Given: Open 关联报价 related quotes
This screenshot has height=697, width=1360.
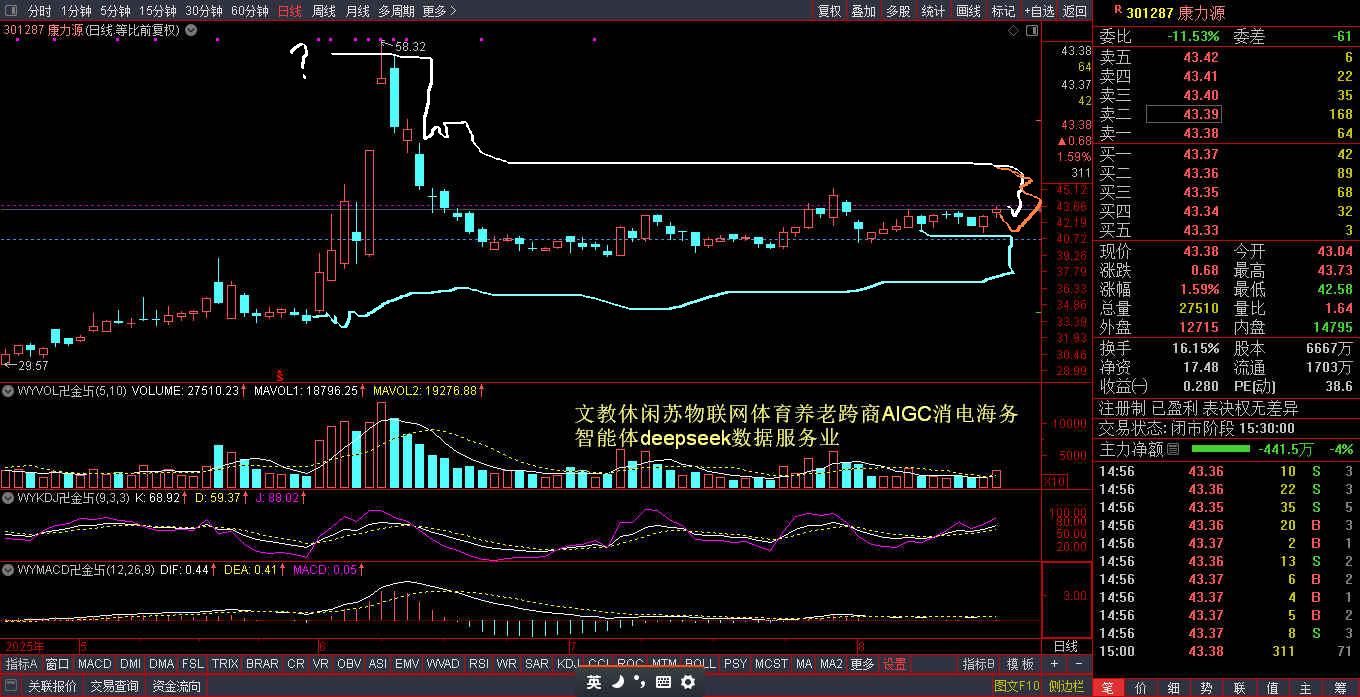Looking at the screenshot, I should (x=52, y=686).
